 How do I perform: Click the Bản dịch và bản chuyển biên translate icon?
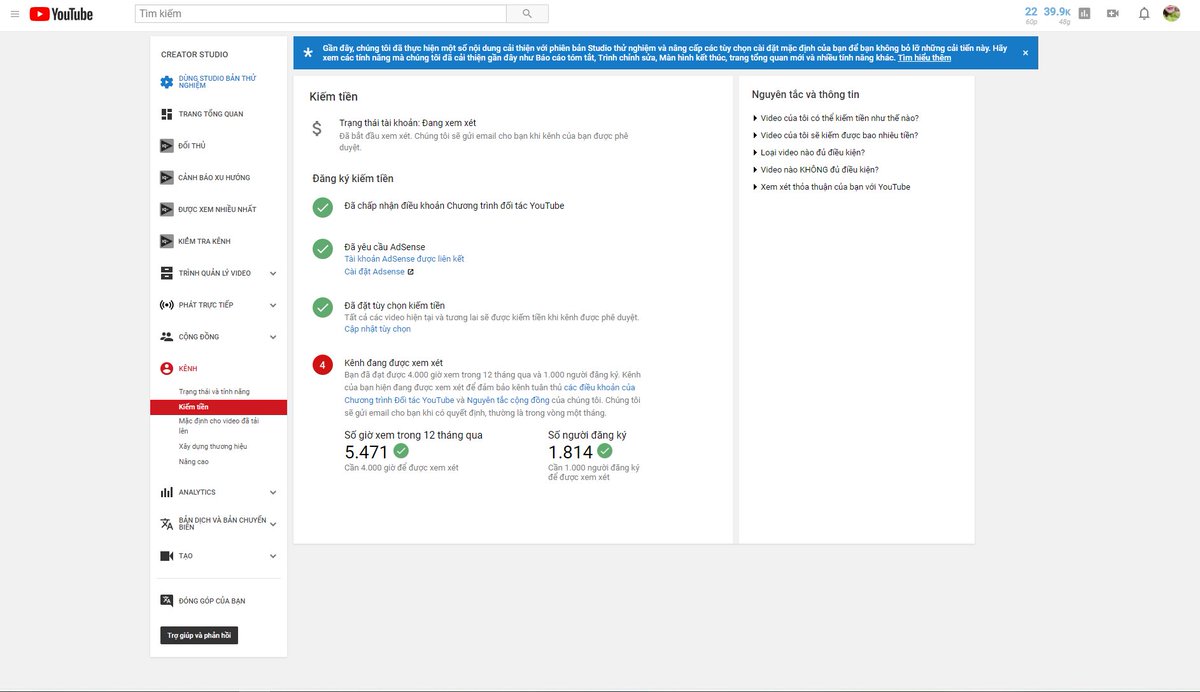pos(167,523)
